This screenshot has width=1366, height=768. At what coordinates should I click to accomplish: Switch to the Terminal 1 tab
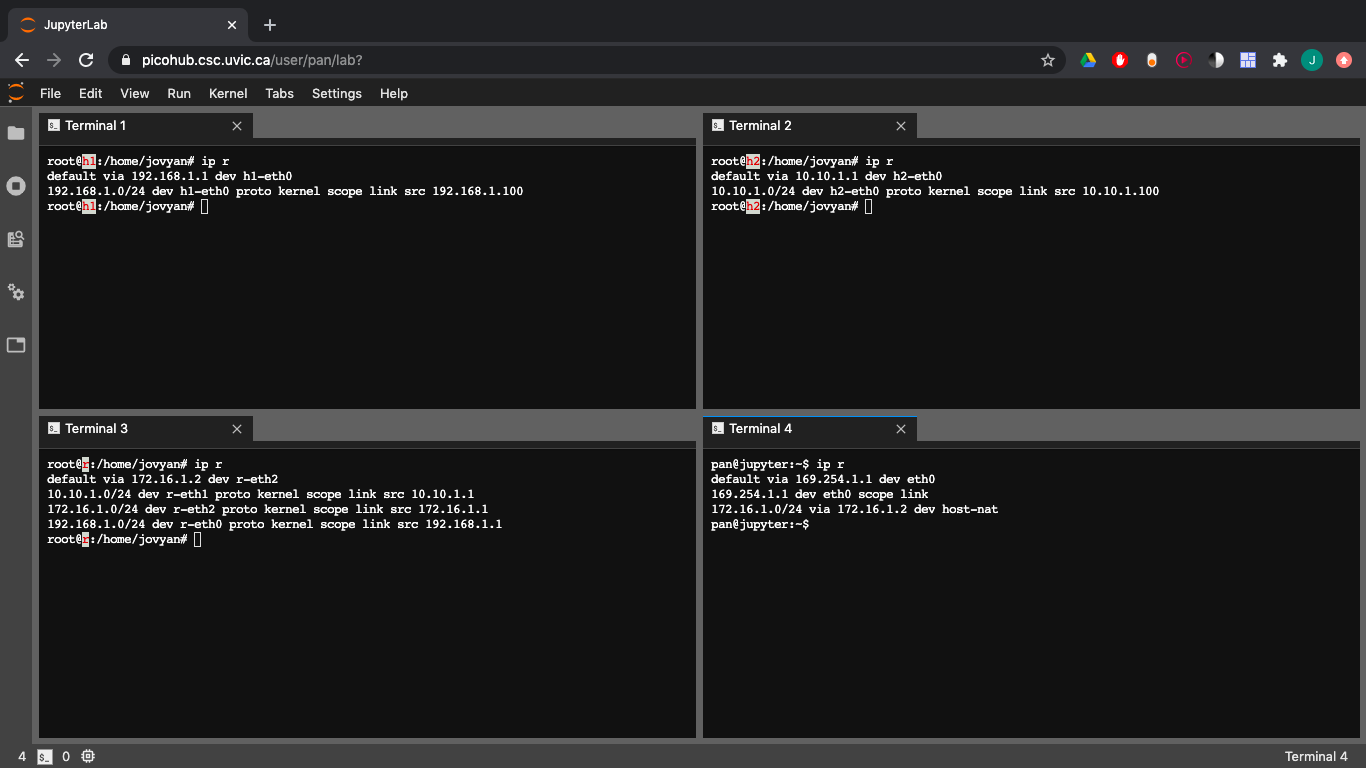click(95, 126)
